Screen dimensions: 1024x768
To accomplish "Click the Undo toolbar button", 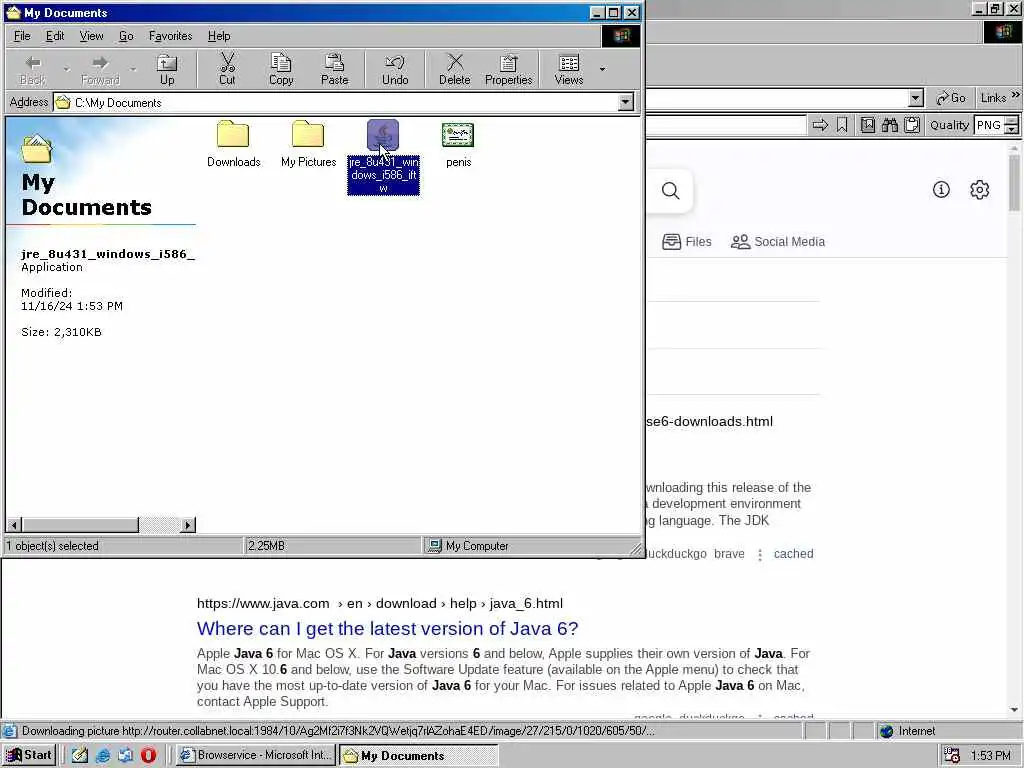I will click(x=394, y=70).
